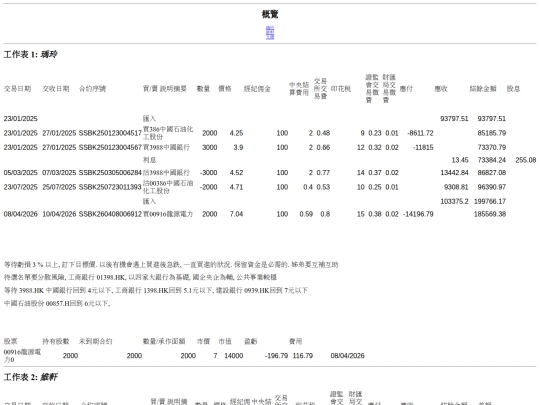The height and width of the screenshot is (405, 540).
Task: Click description 沽00386中國石油化工股份
Action: click(168, 187)
